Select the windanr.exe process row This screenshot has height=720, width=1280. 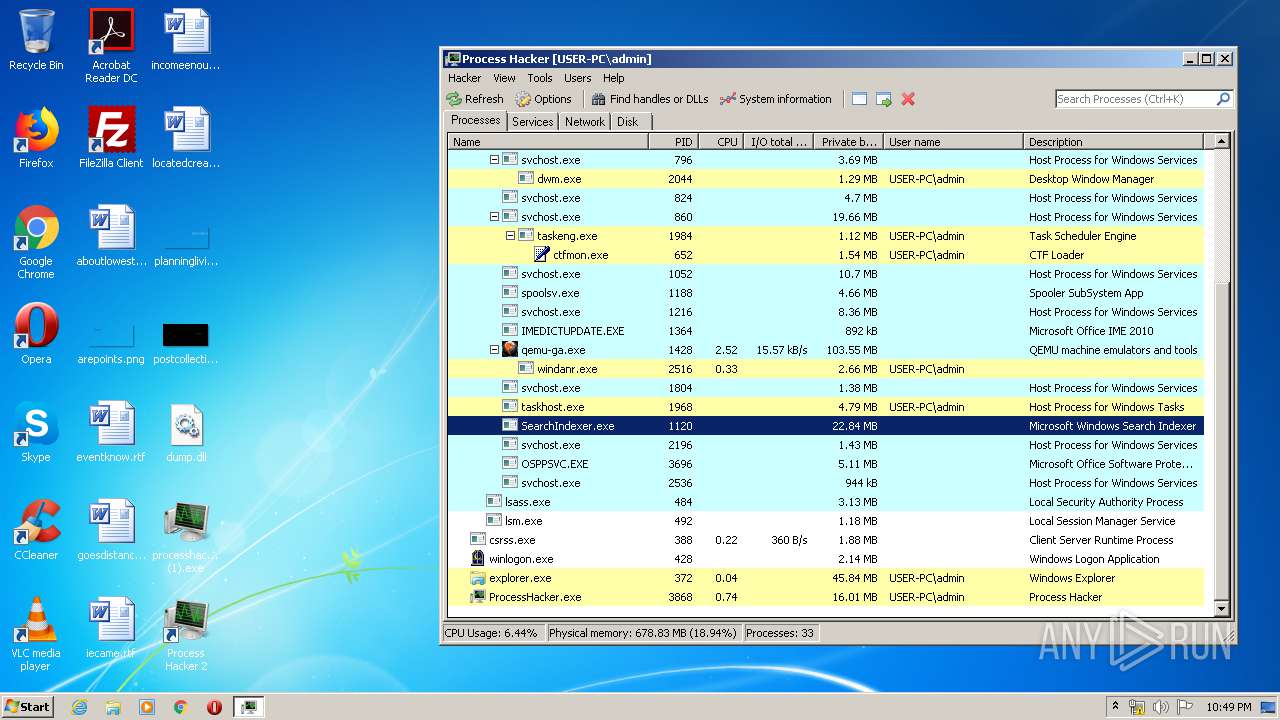(x=825, y=369)
